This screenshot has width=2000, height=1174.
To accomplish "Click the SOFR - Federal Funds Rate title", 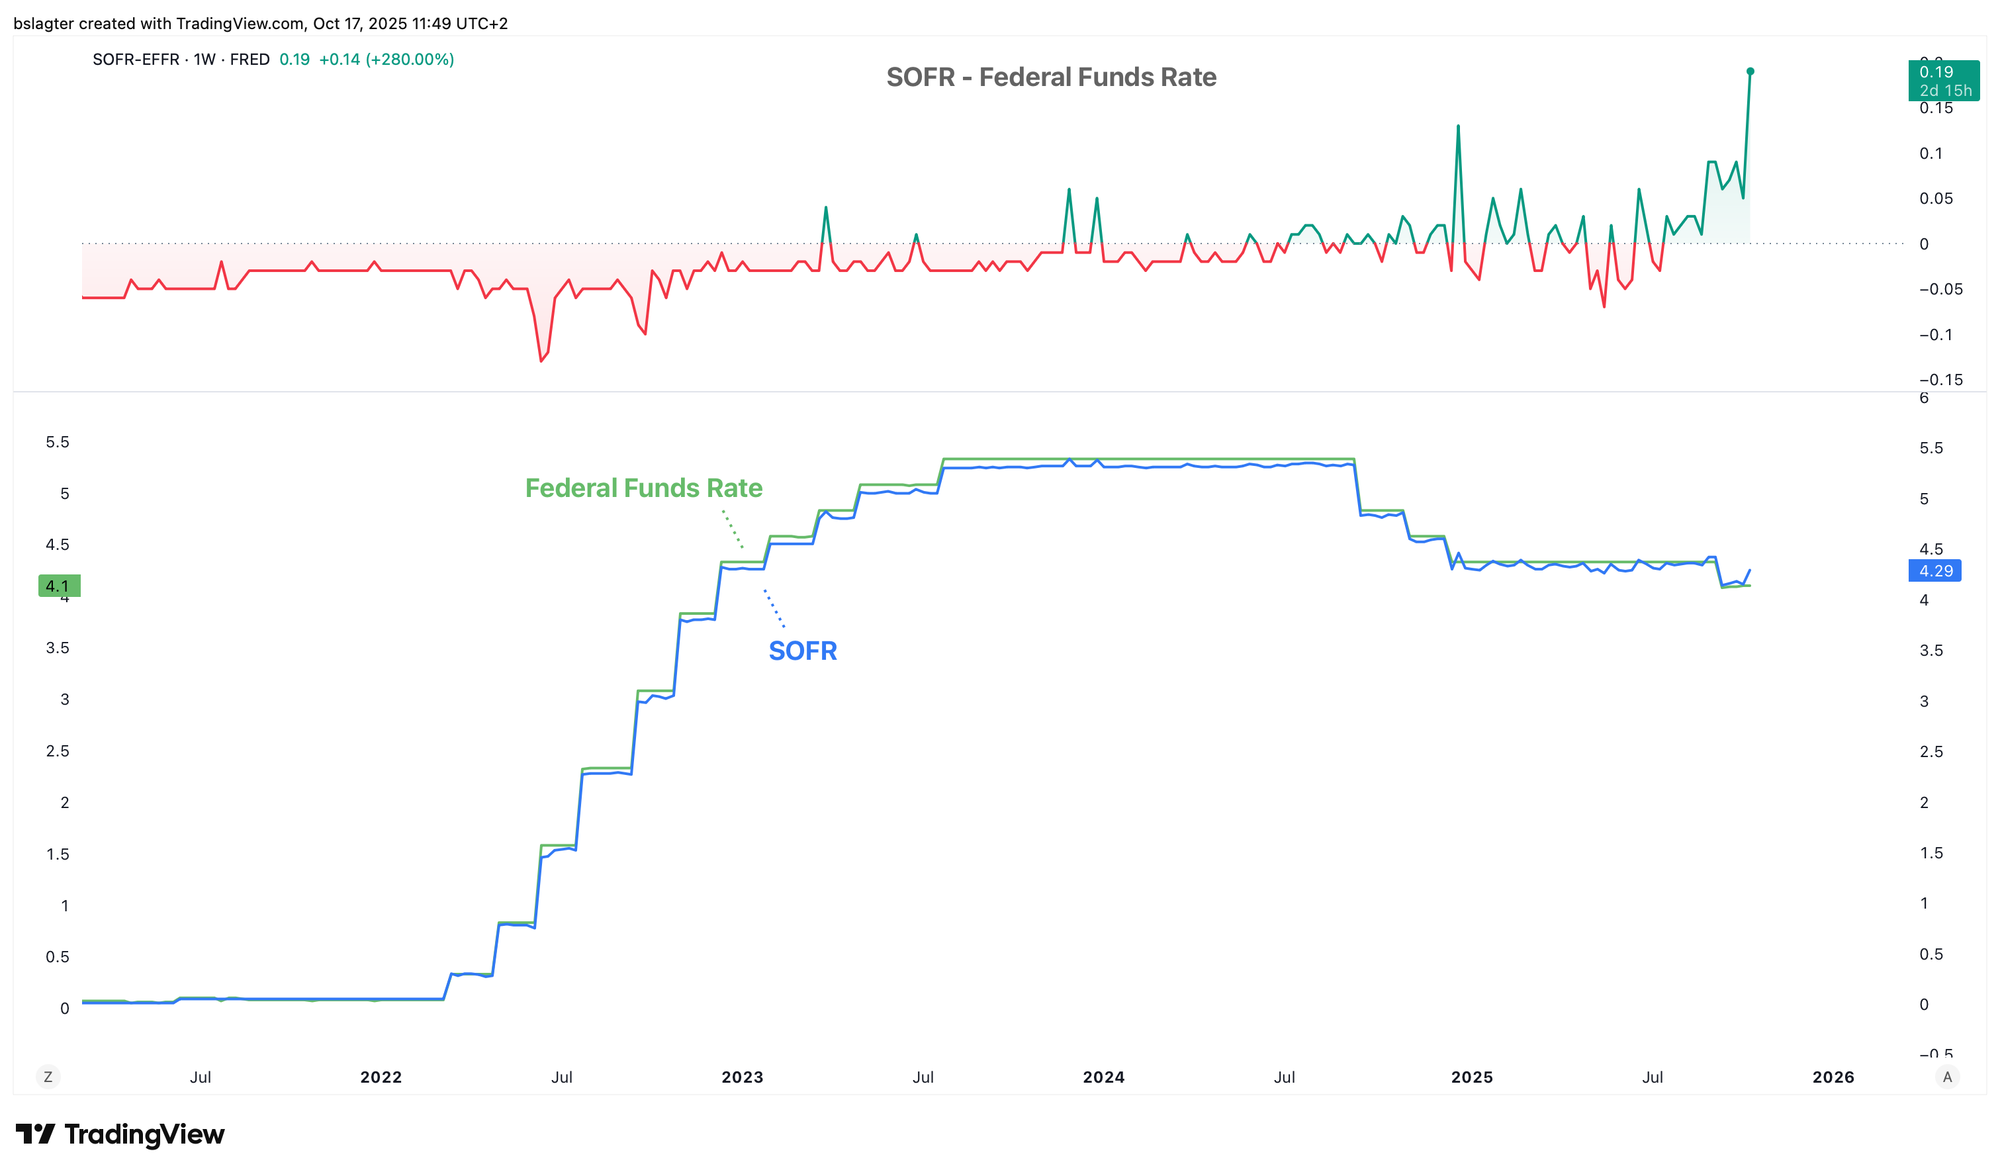I will 1051,77.
